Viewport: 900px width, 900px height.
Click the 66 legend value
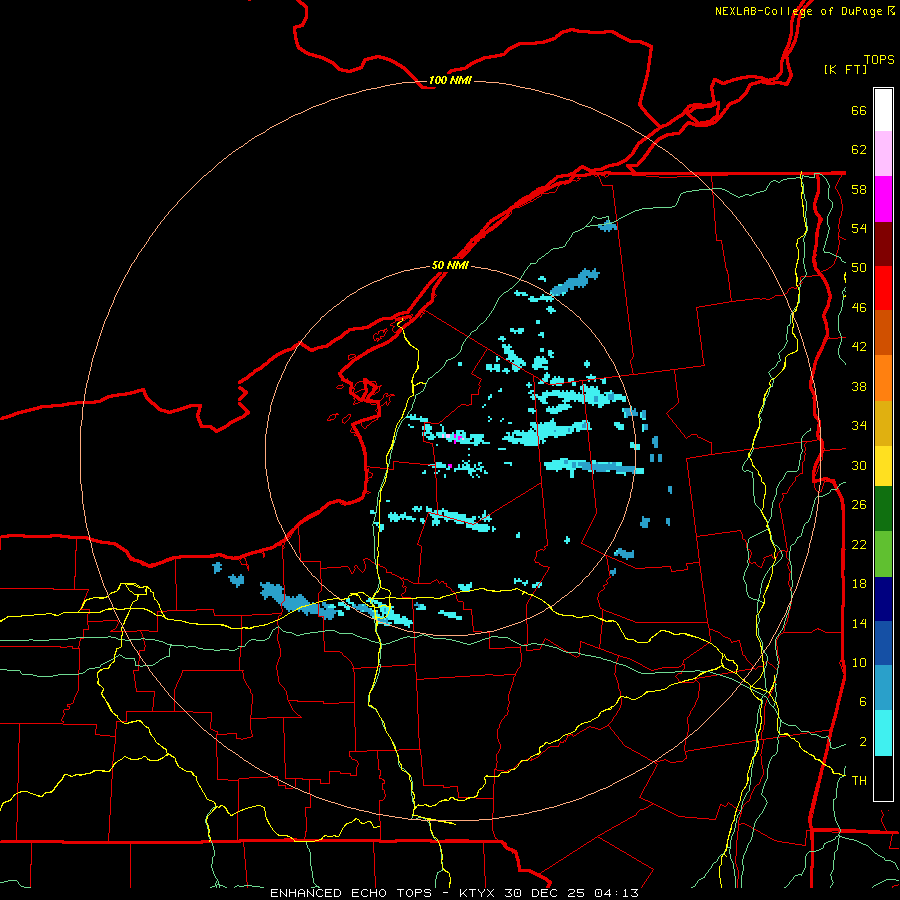(859, 111)
